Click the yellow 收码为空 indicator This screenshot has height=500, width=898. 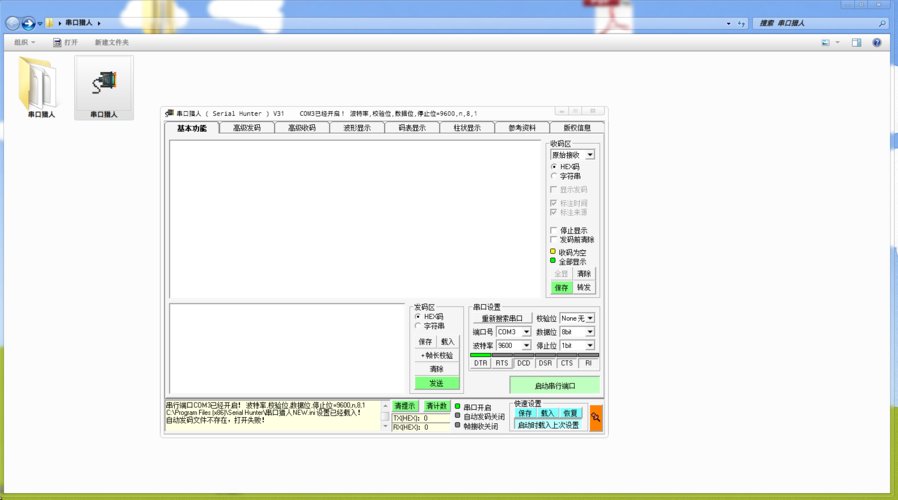pyautogui.click(x=553, y=251)
